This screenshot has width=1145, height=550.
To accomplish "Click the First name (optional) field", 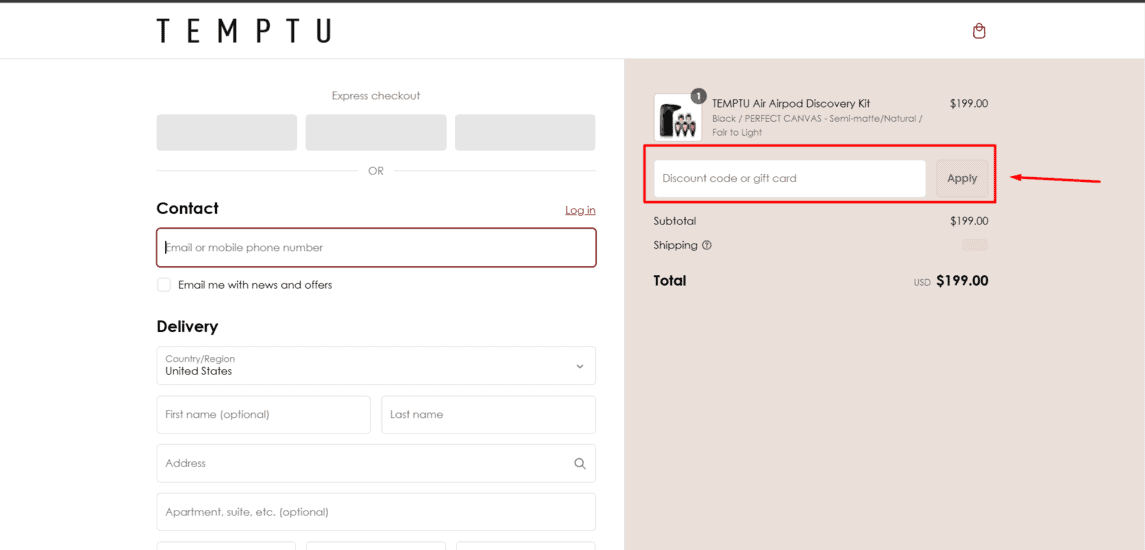I will pyautogui.click(x=264, y=415).
